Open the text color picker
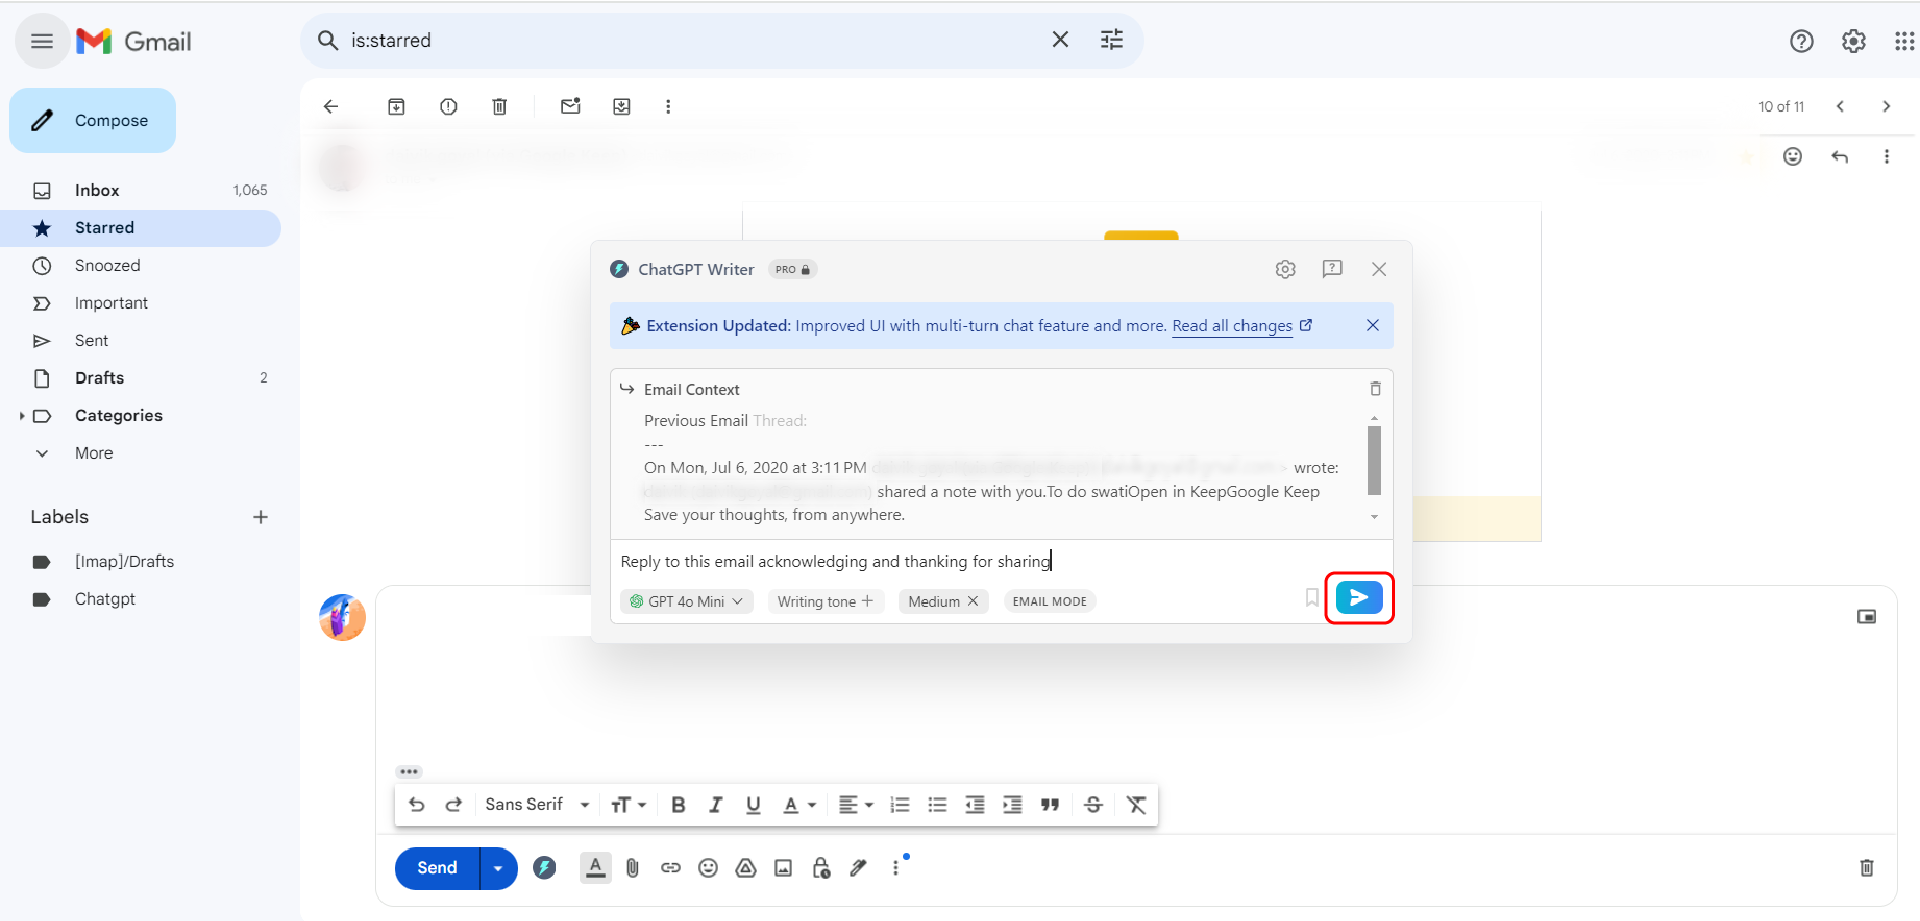This screenshot has width=1920, height=921. point(799,805)
